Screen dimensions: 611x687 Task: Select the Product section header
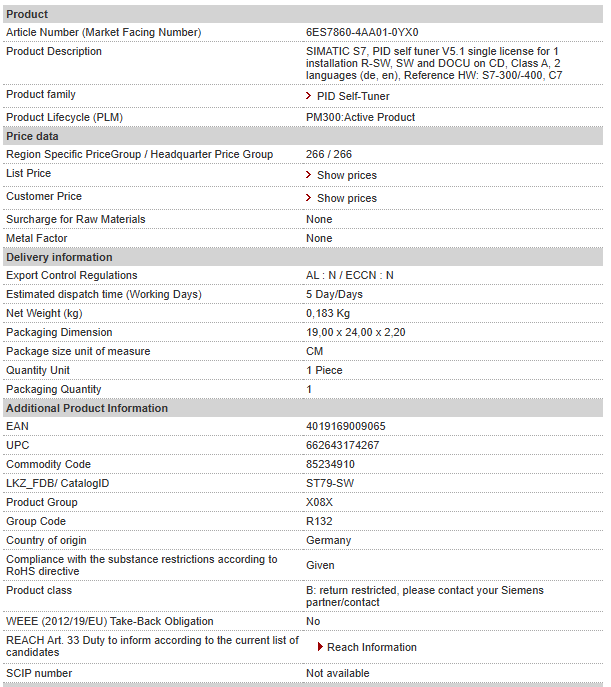303,14
